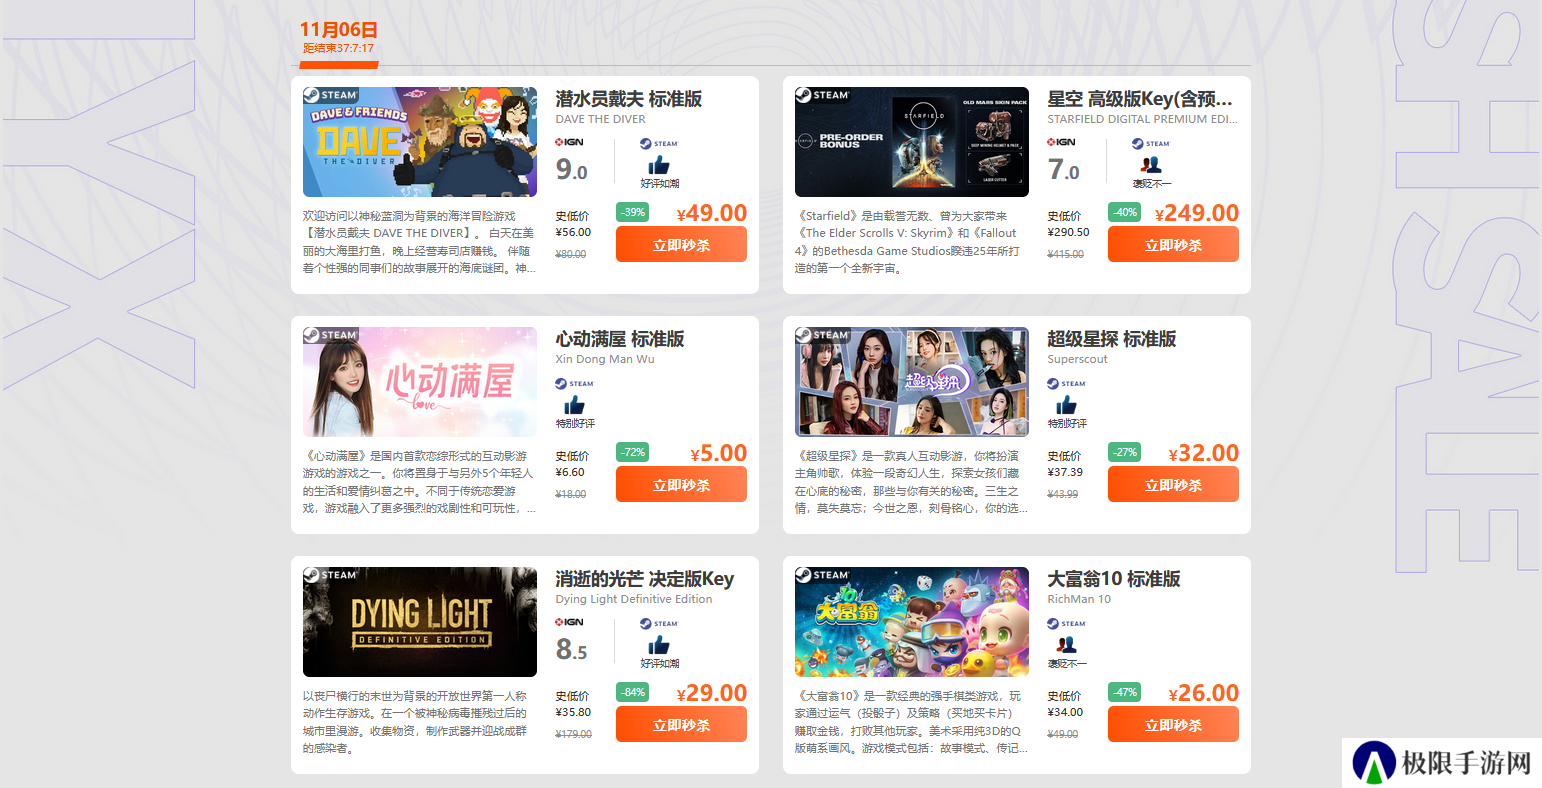
Task: Click the Steam badge on Dying Light image
Action: point(330,575)
